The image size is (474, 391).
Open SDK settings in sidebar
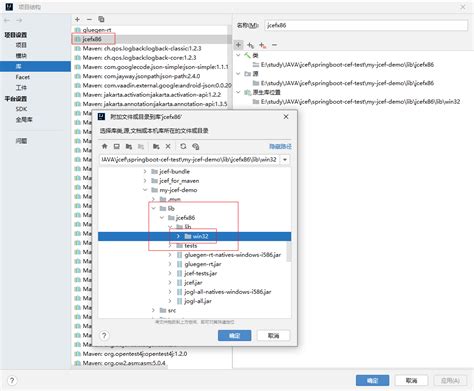click(21, 109)
